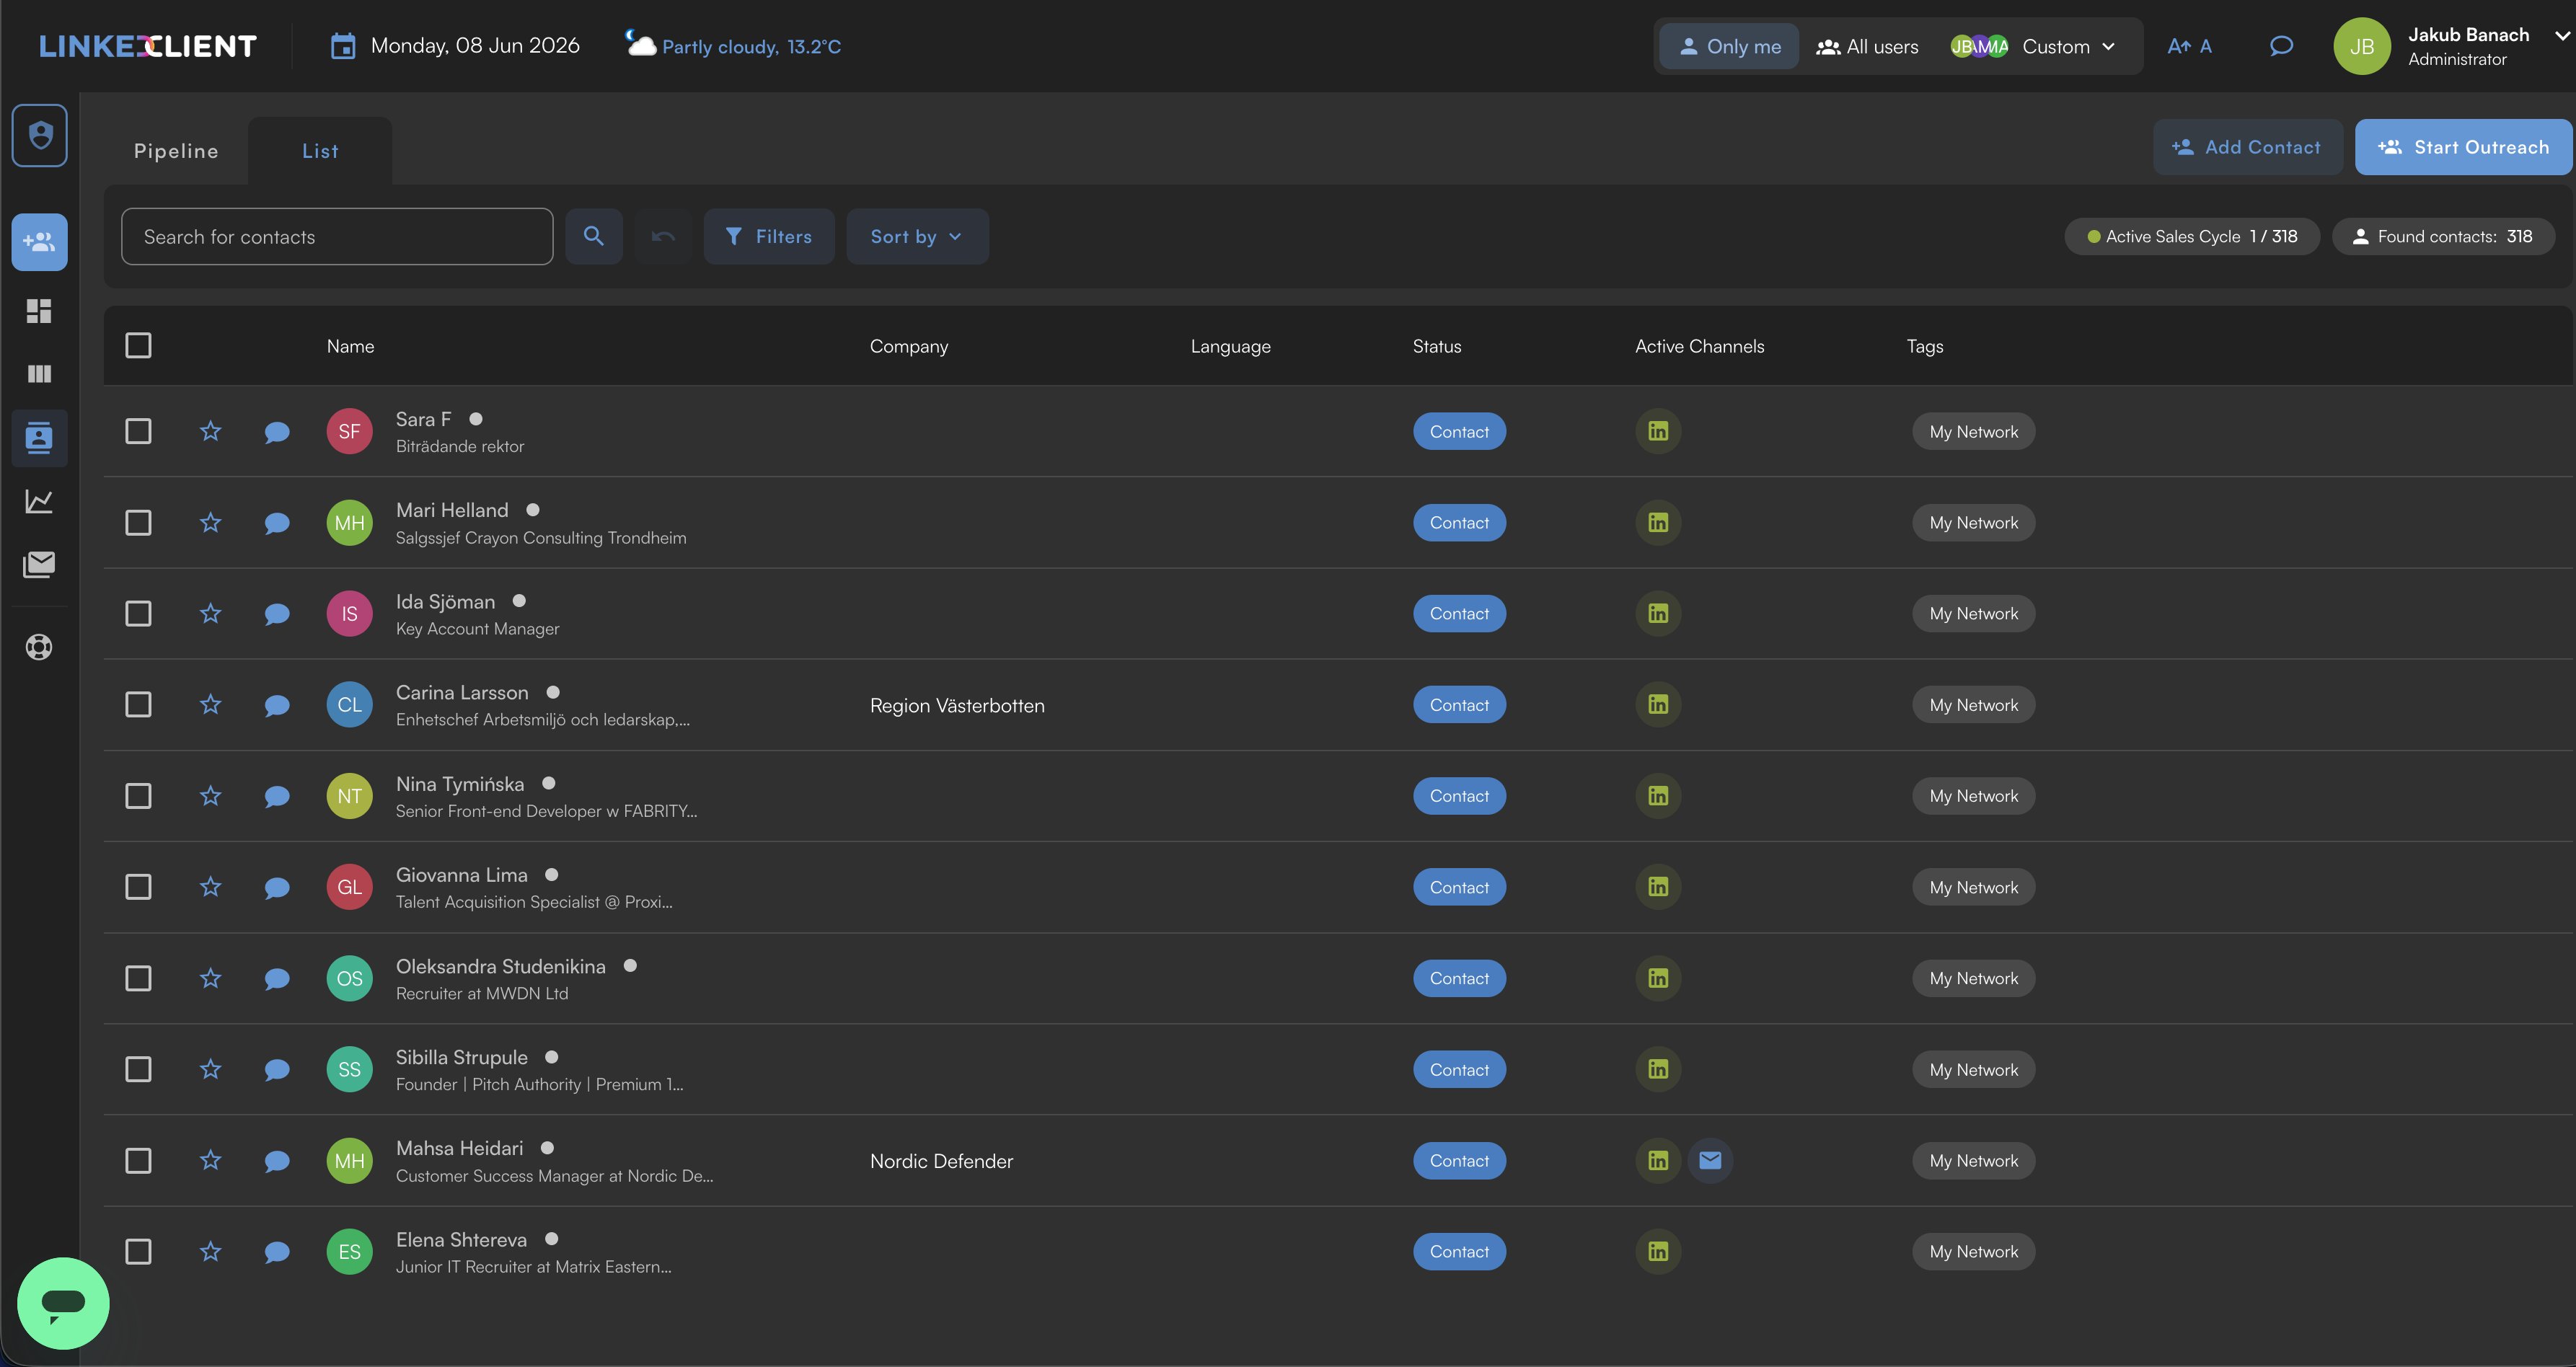
Task: Open the Custom users dropdown
Action: pos(2034,46)
